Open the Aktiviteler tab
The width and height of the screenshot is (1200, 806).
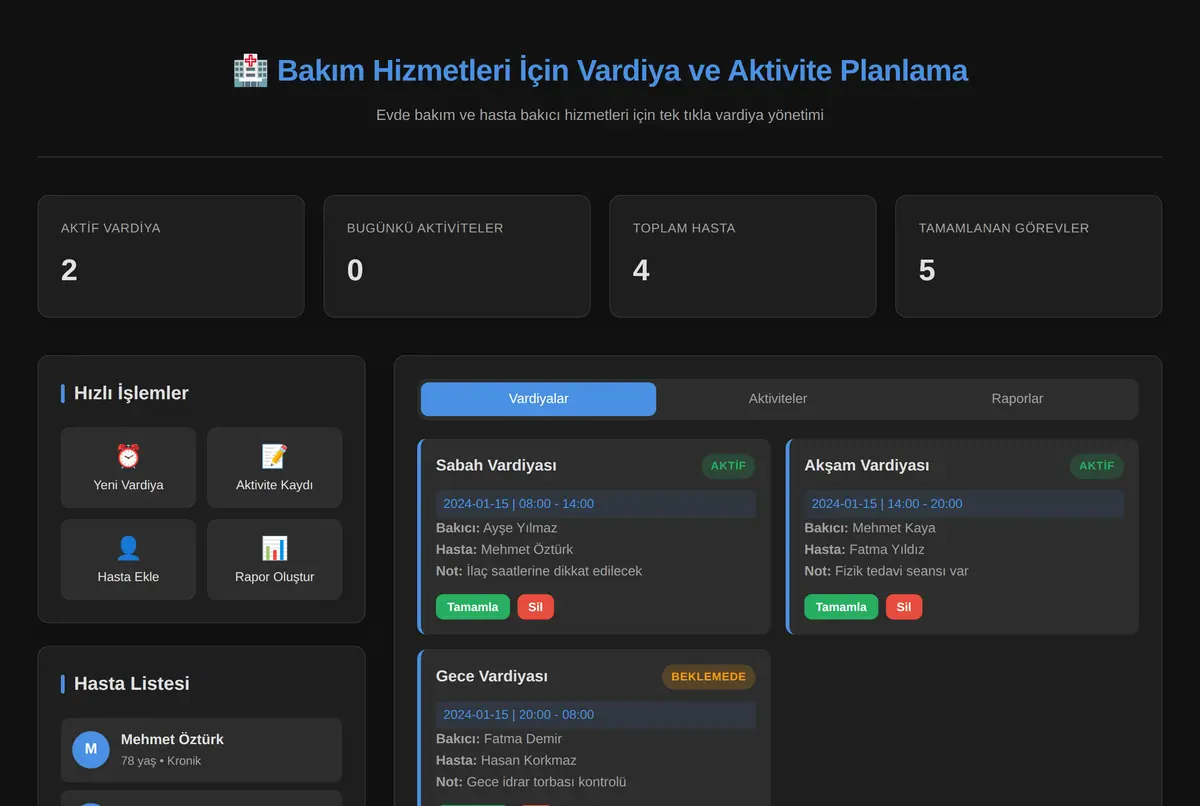pos(778,399)
